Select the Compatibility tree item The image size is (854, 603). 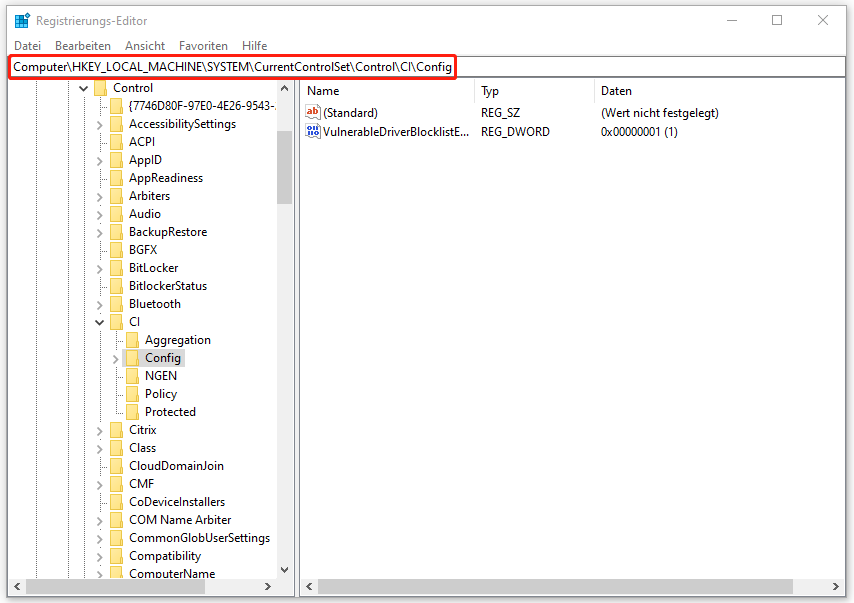coord(165,556)
